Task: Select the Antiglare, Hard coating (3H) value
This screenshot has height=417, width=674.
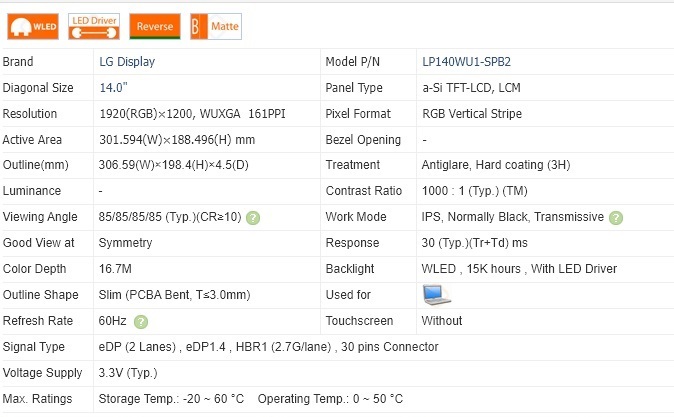Action: click(496, 165)
